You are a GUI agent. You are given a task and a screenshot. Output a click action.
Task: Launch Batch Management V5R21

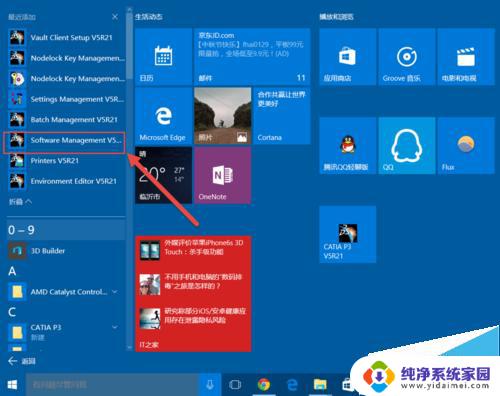click(66, 120)
